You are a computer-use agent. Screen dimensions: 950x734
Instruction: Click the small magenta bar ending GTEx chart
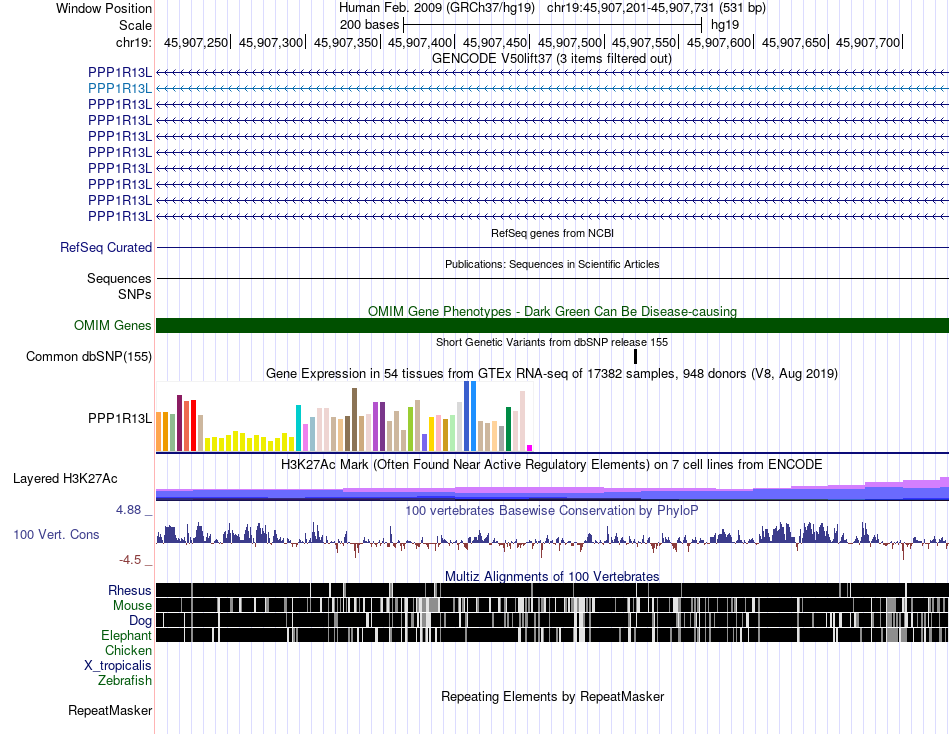pyautogui.click(x=530, y=448)
